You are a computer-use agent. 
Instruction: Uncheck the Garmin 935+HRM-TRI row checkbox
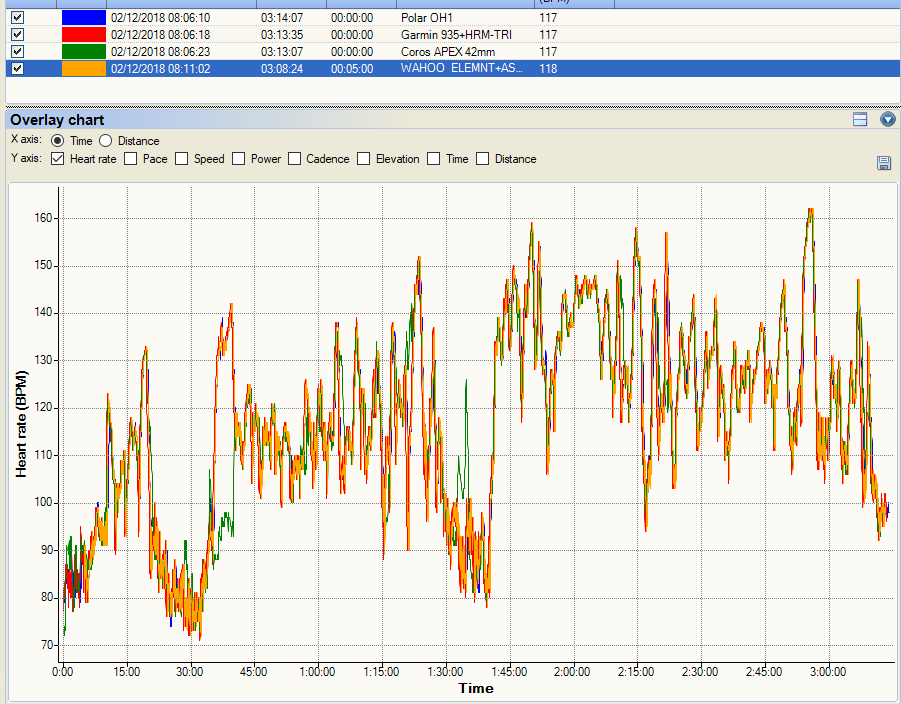click(x=17, y=35)
